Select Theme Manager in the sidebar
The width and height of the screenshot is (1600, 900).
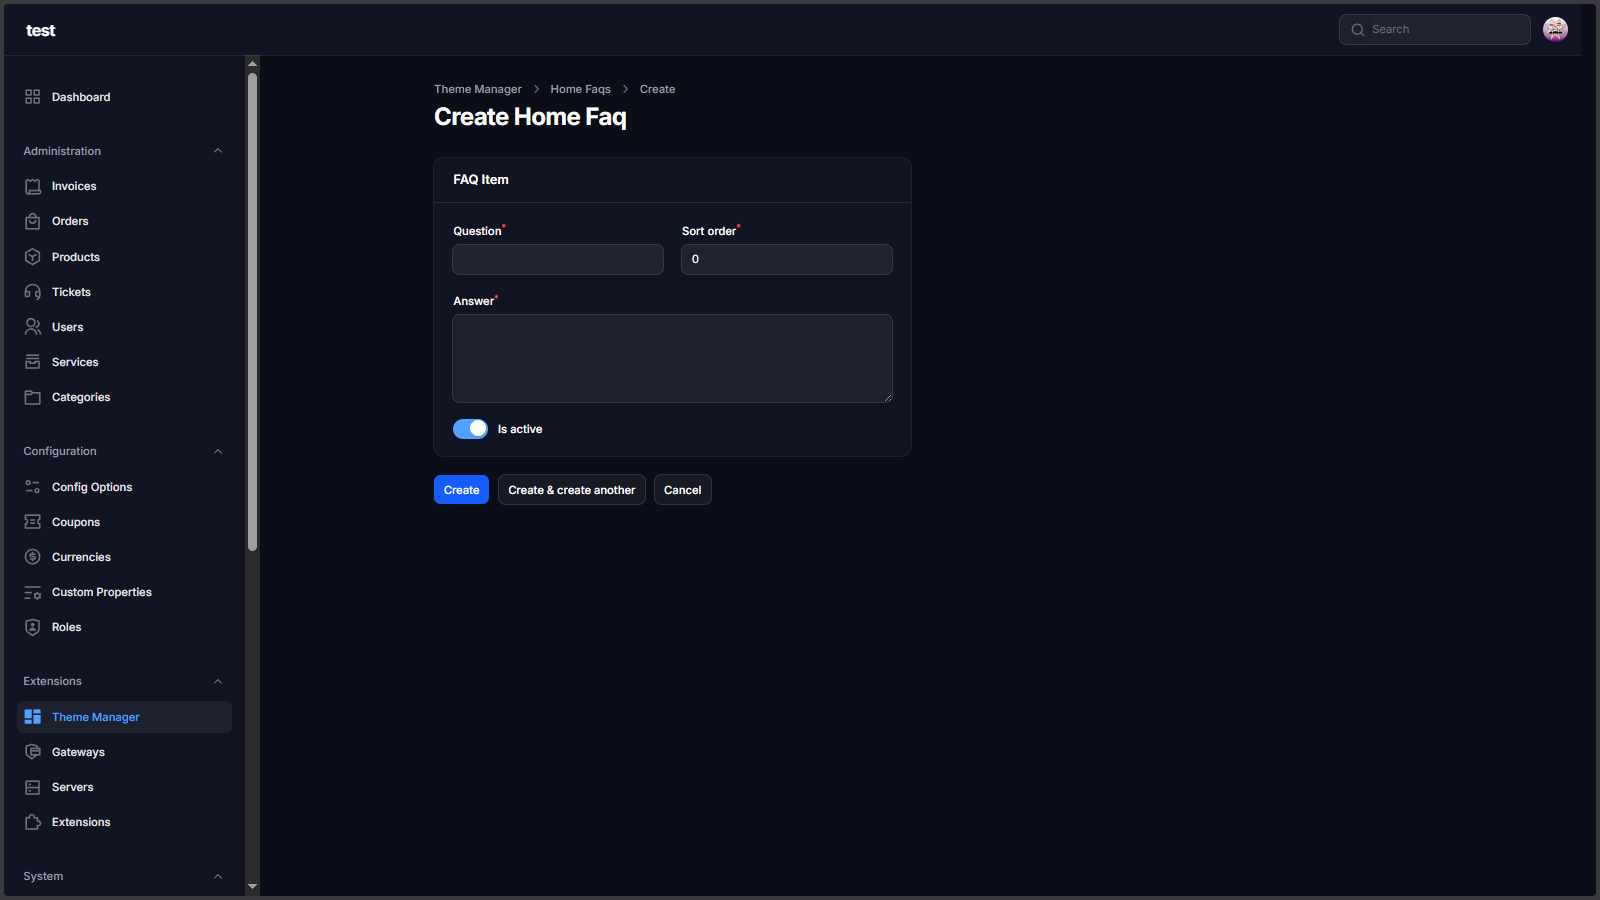coord(96,717)
